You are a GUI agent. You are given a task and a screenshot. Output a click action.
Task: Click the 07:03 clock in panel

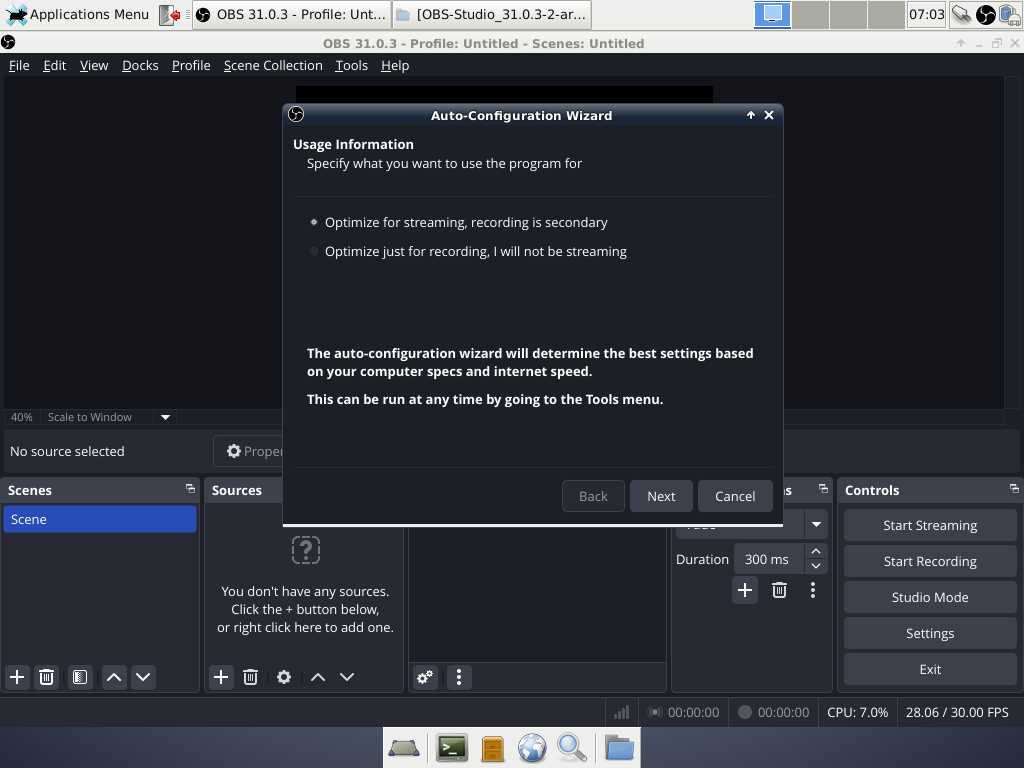point(926,14)
